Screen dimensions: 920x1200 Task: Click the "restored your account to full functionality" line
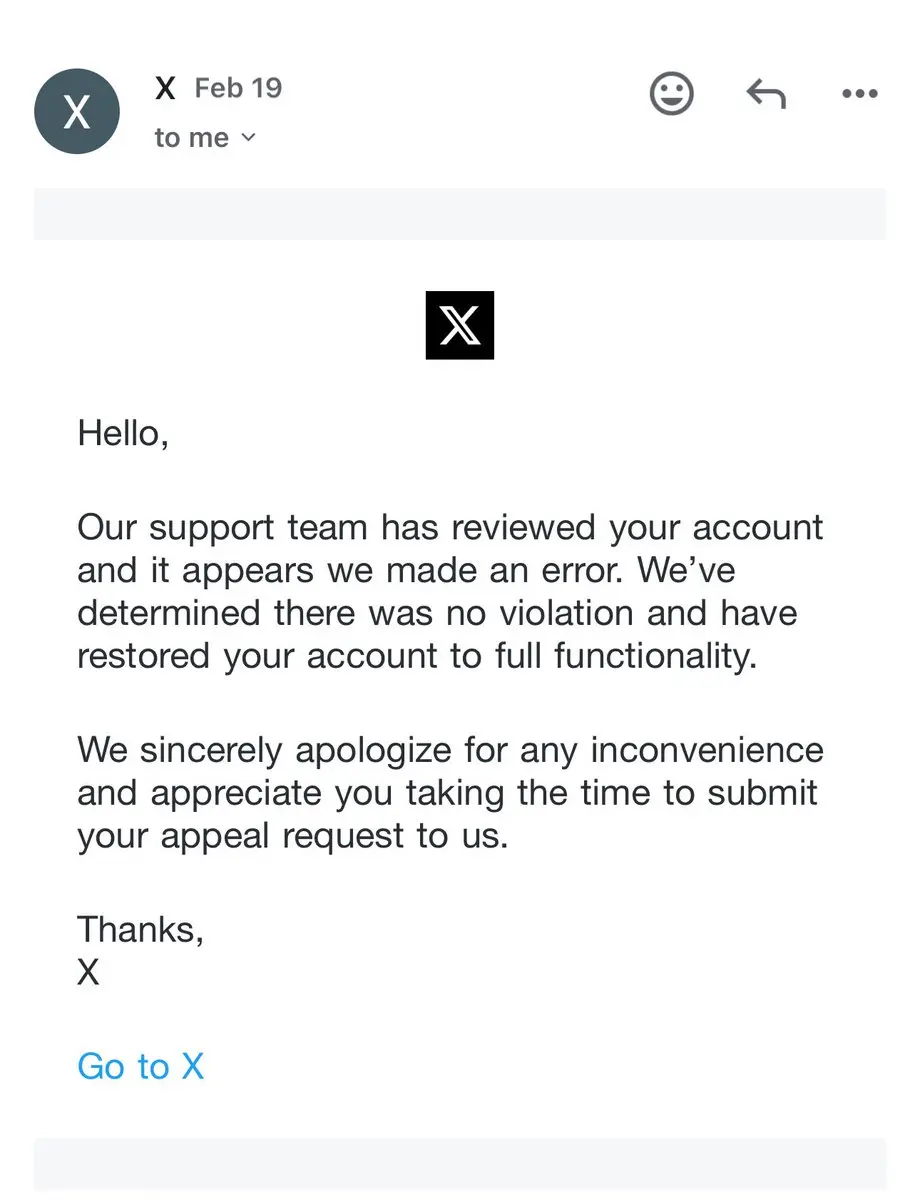tap(414, 656)
